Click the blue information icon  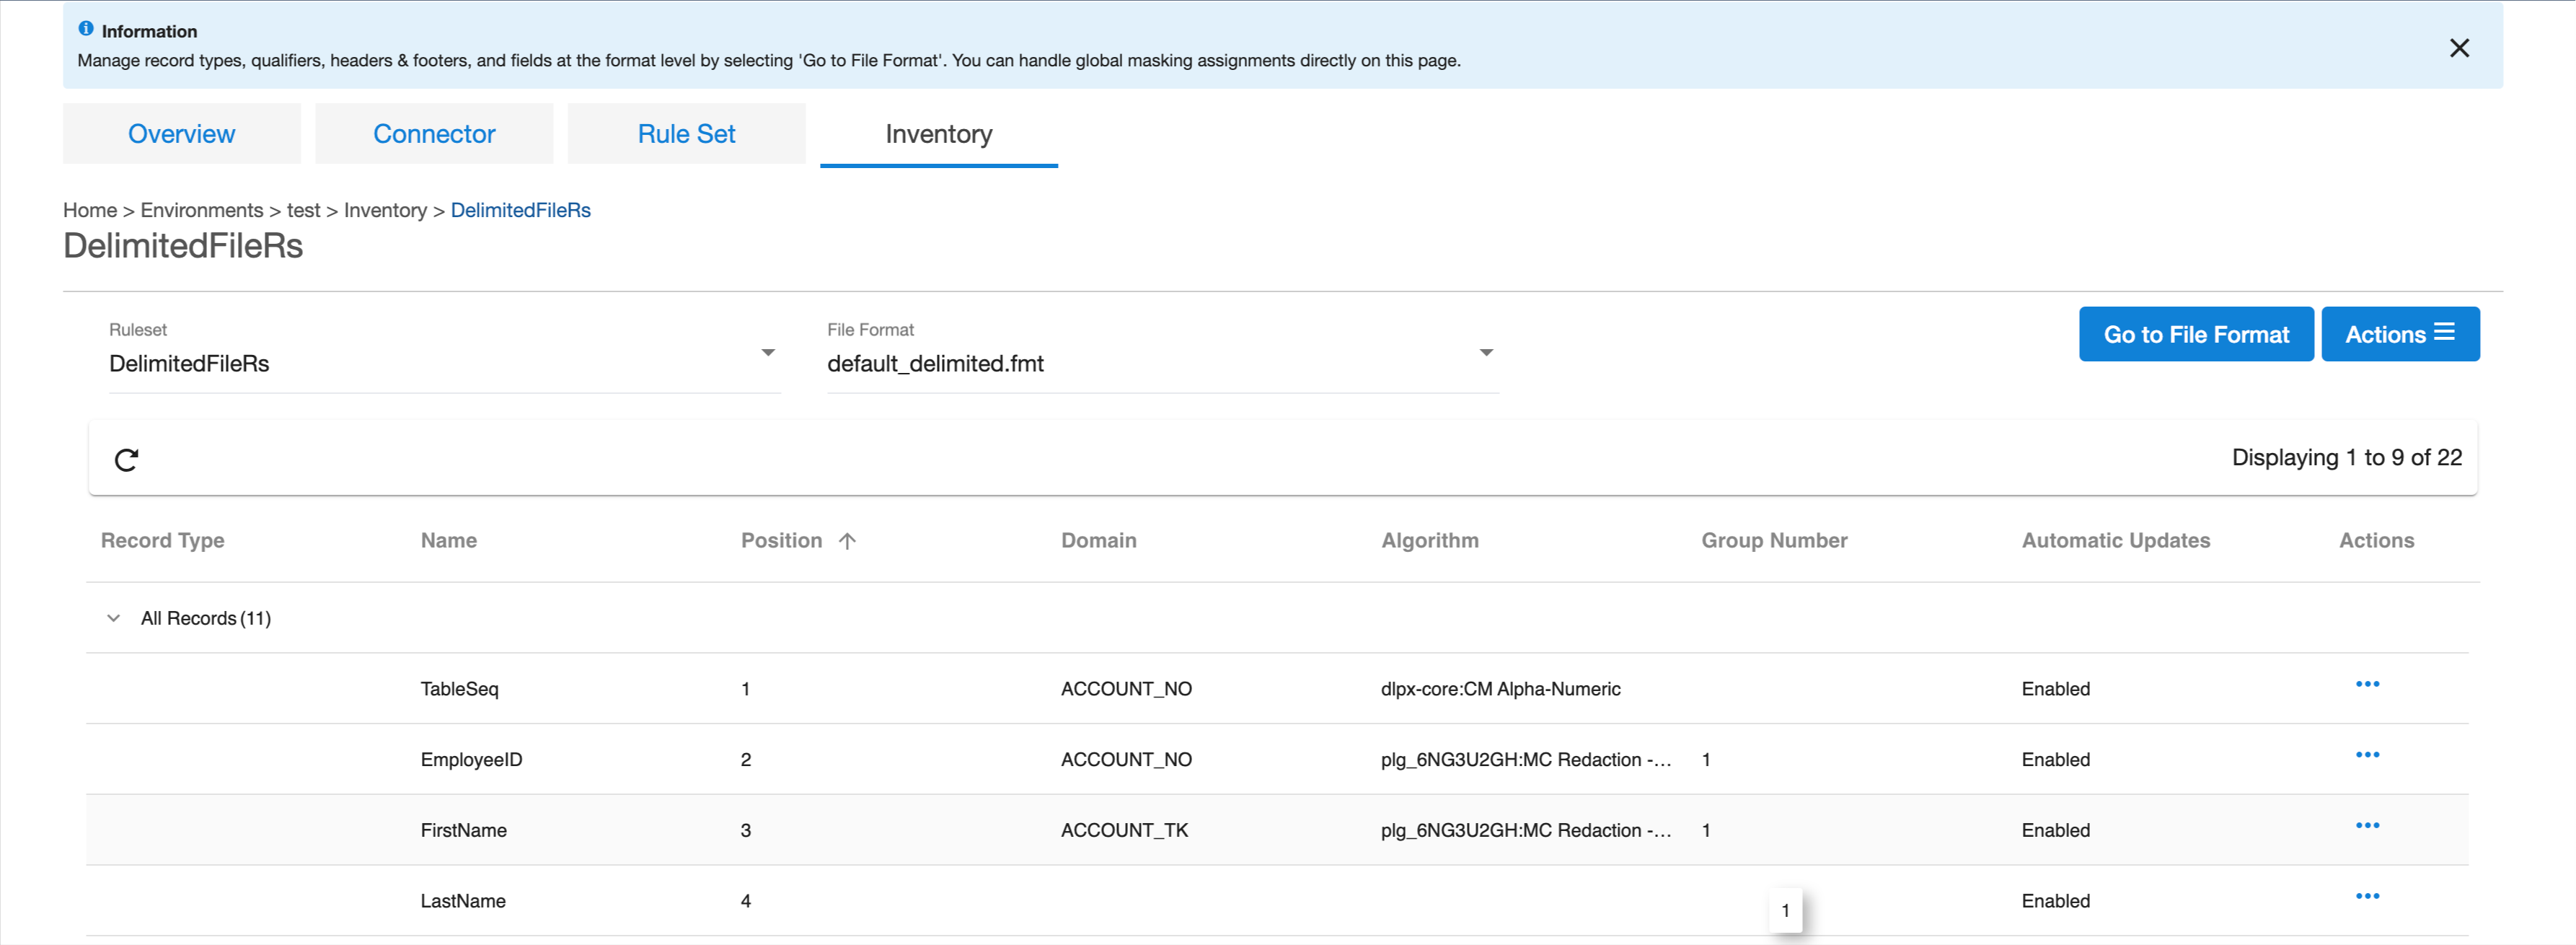(86, 29)
